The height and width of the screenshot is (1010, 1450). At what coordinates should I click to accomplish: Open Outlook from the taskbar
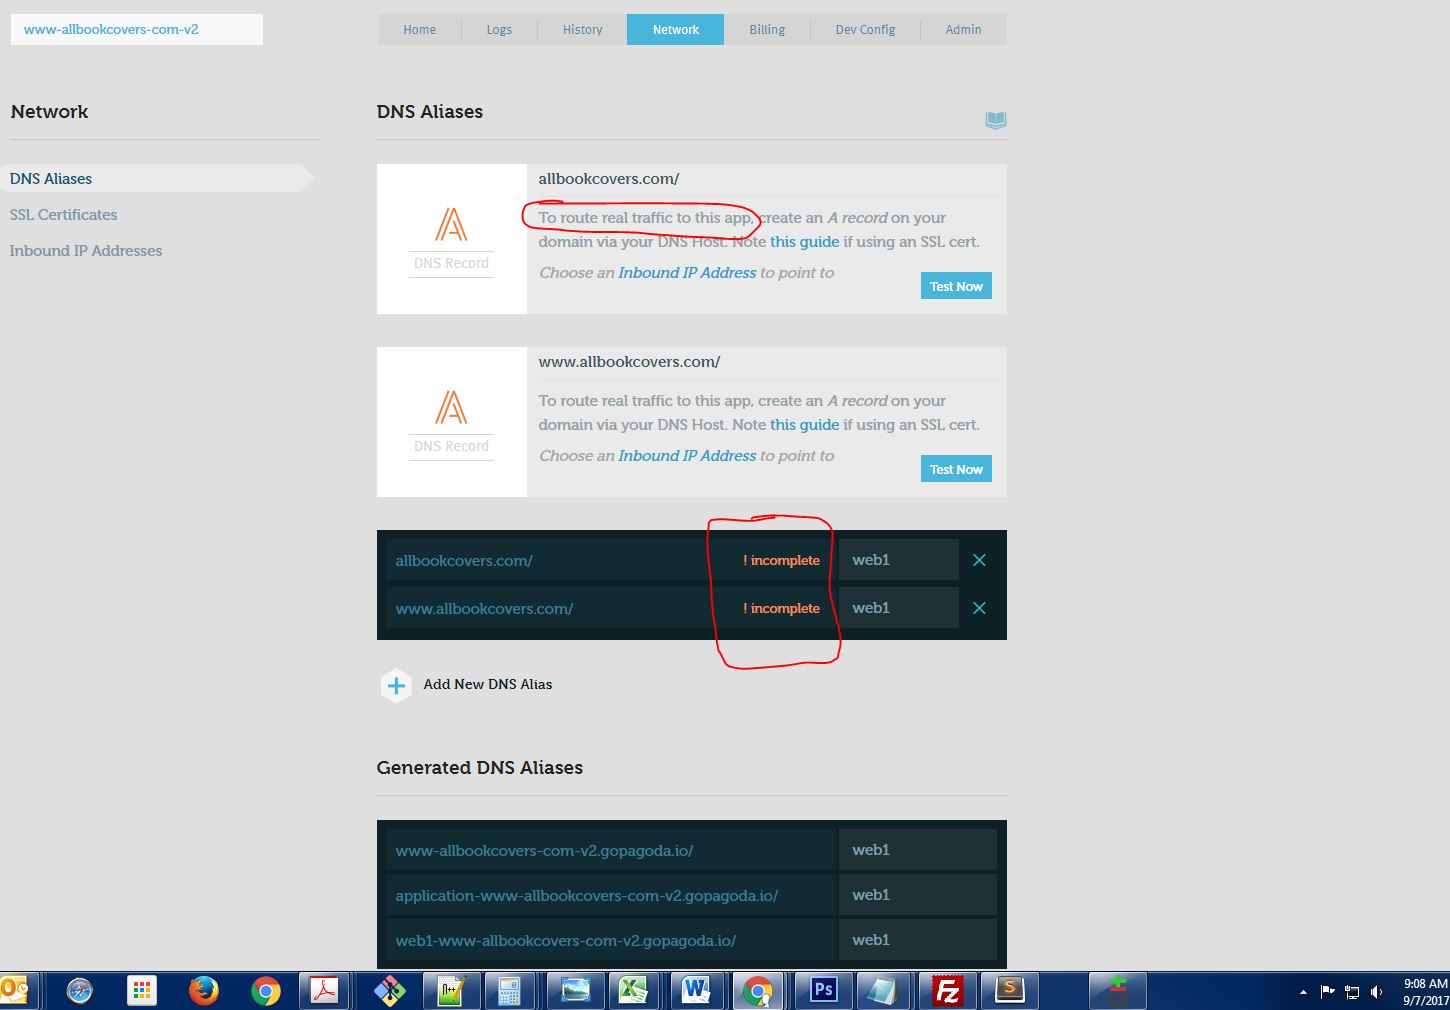pos(15,991)
